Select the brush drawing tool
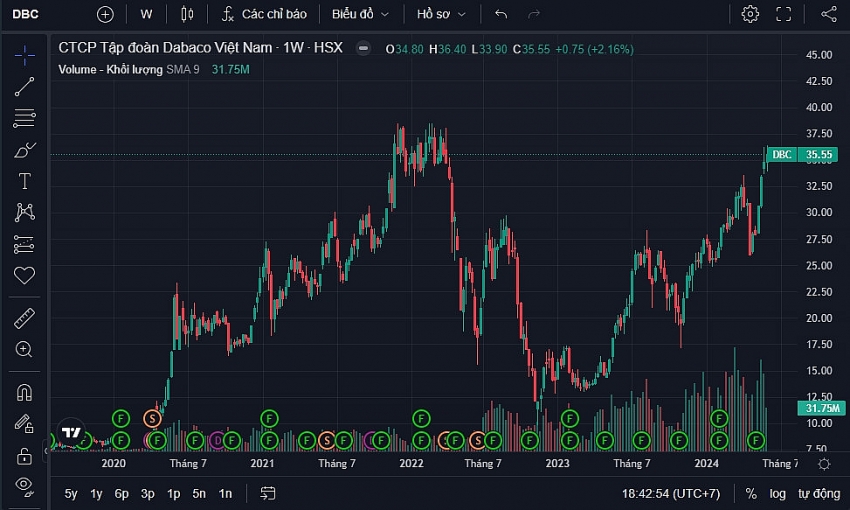Viewport: 850px width, 510px height. click(x=25, y=150)
